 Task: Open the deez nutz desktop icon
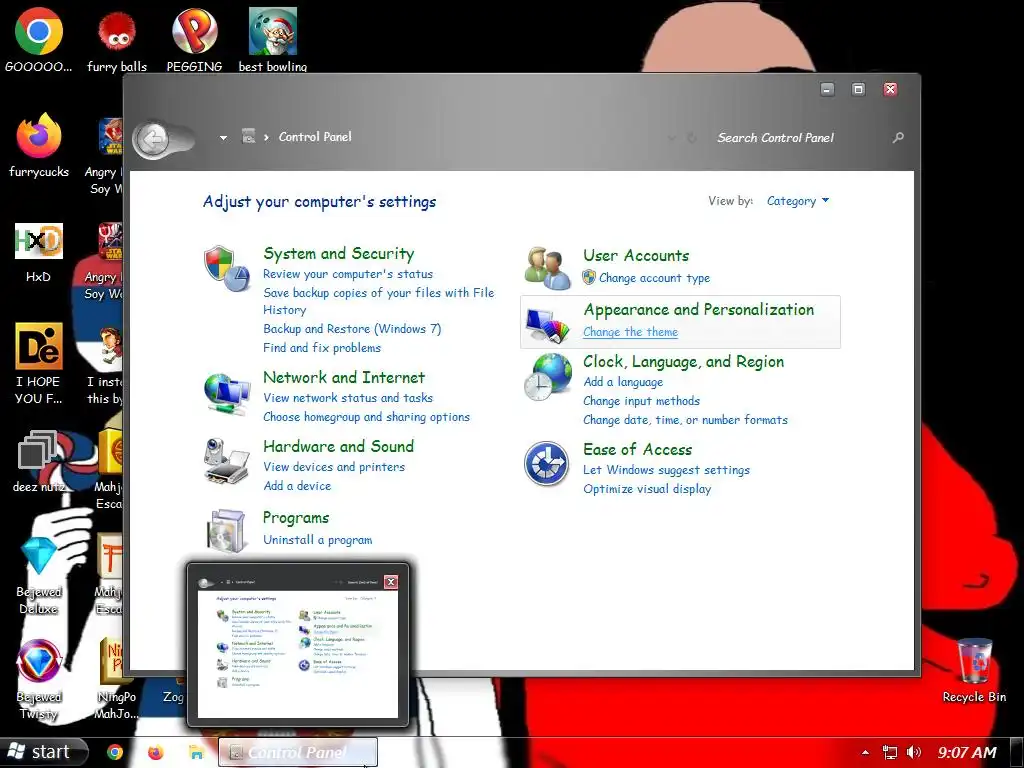pos(39,461)
